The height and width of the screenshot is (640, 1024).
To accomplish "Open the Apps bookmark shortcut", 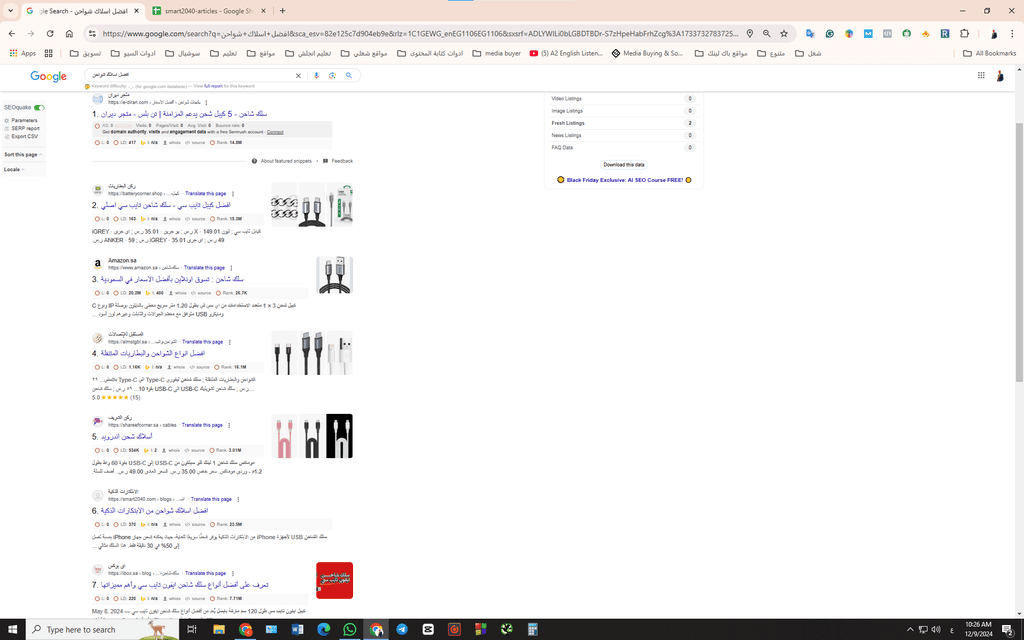I will tap(23, 54).
